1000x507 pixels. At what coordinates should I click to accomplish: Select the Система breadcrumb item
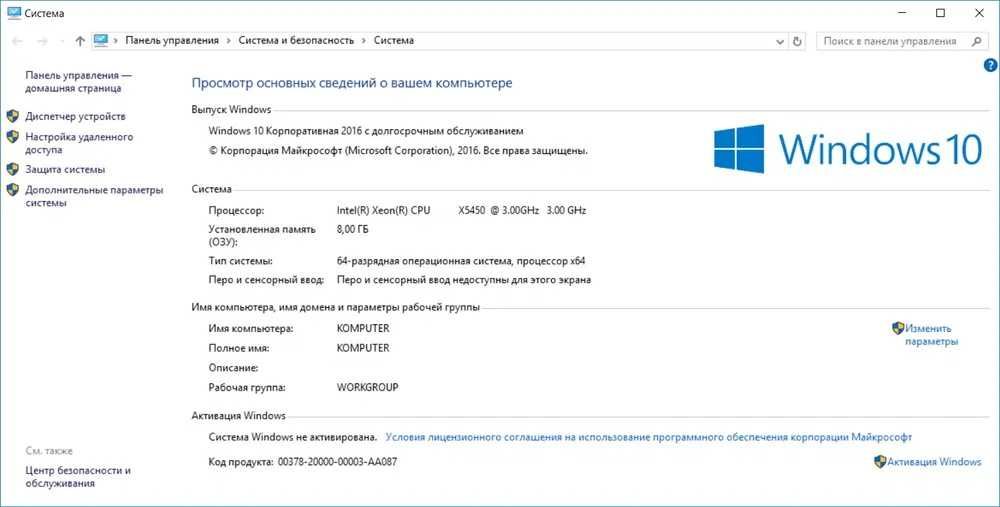point(393,40)
